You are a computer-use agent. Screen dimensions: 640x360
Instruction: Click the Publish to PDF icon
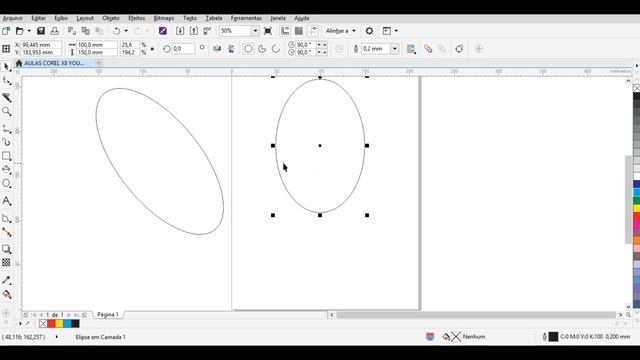[207, 31]
